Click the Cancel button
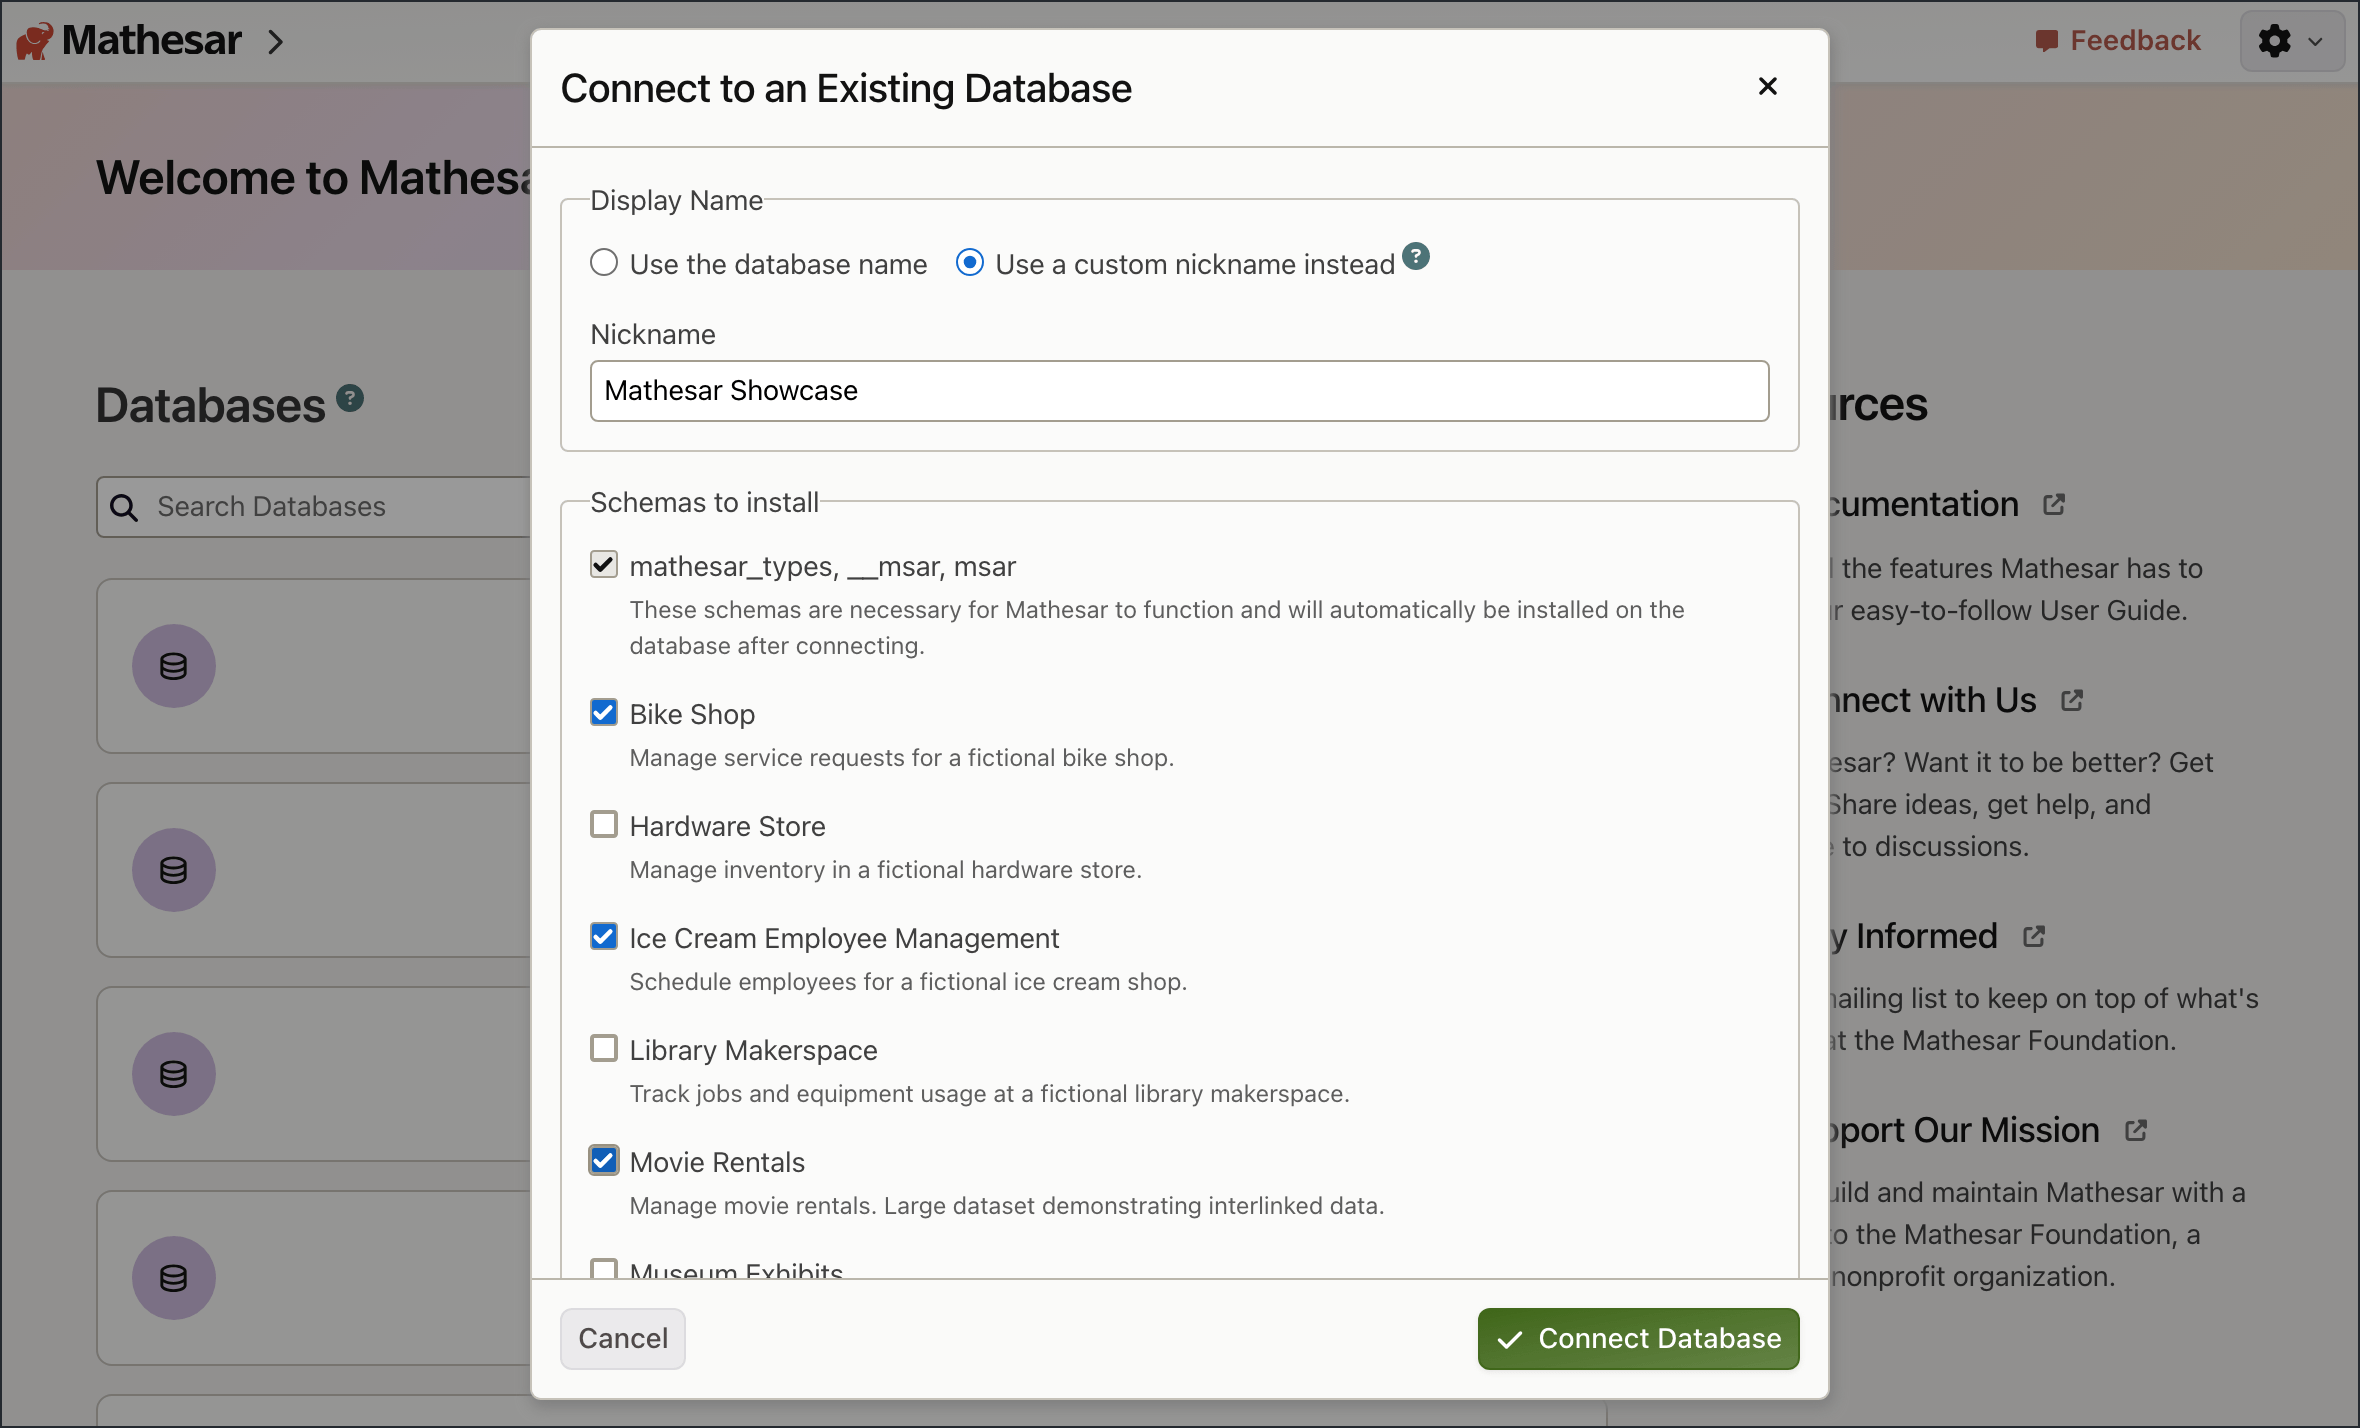Screen dimensions: 2360x1428 tap(623, 1339)
